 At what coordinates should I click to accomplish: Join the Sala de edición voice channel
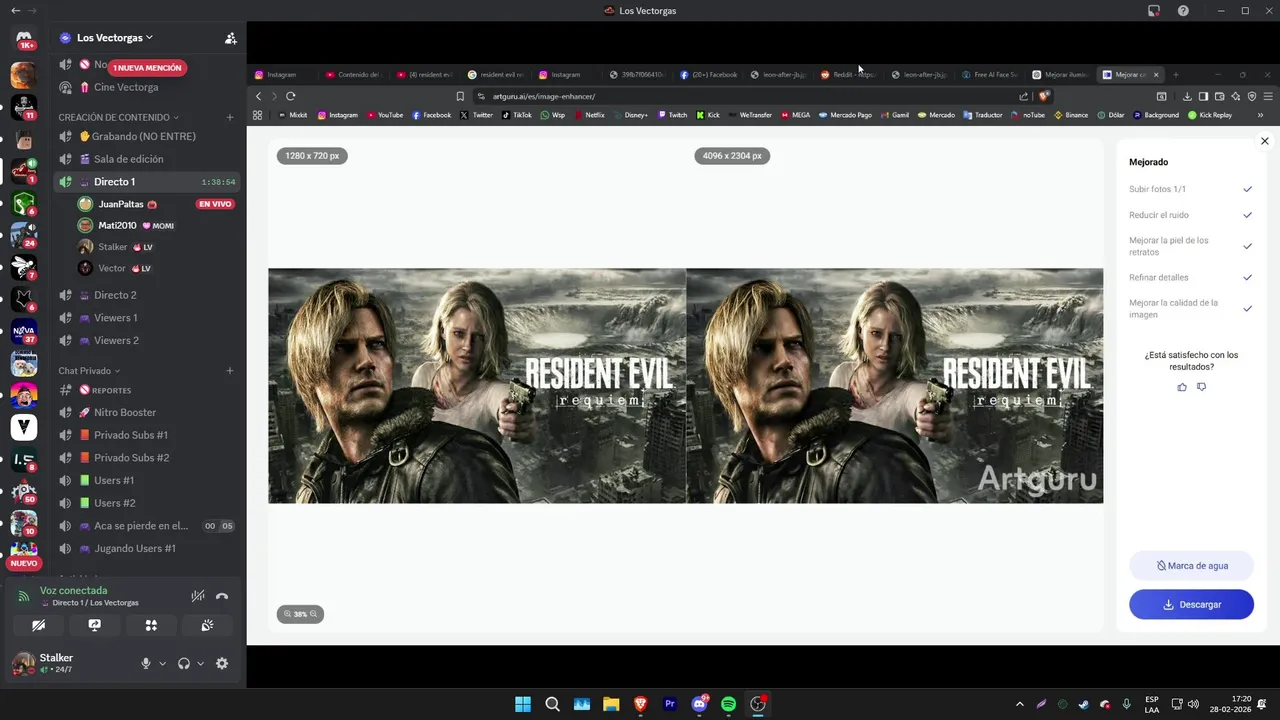(147, 159)
